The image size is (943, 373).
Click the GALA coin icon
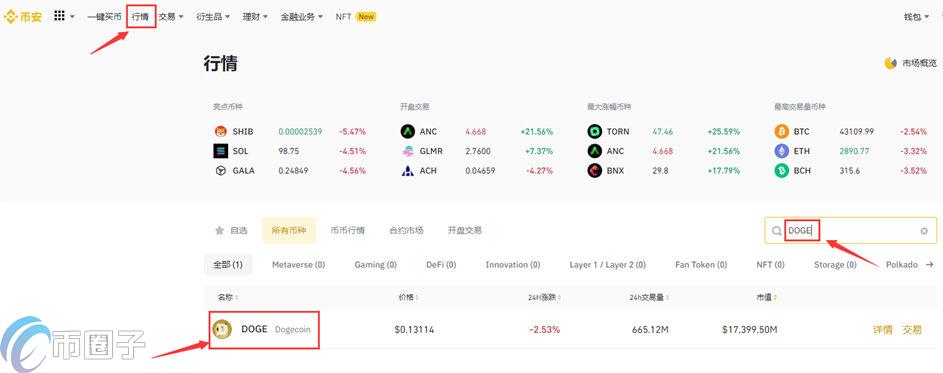(221, 171)
